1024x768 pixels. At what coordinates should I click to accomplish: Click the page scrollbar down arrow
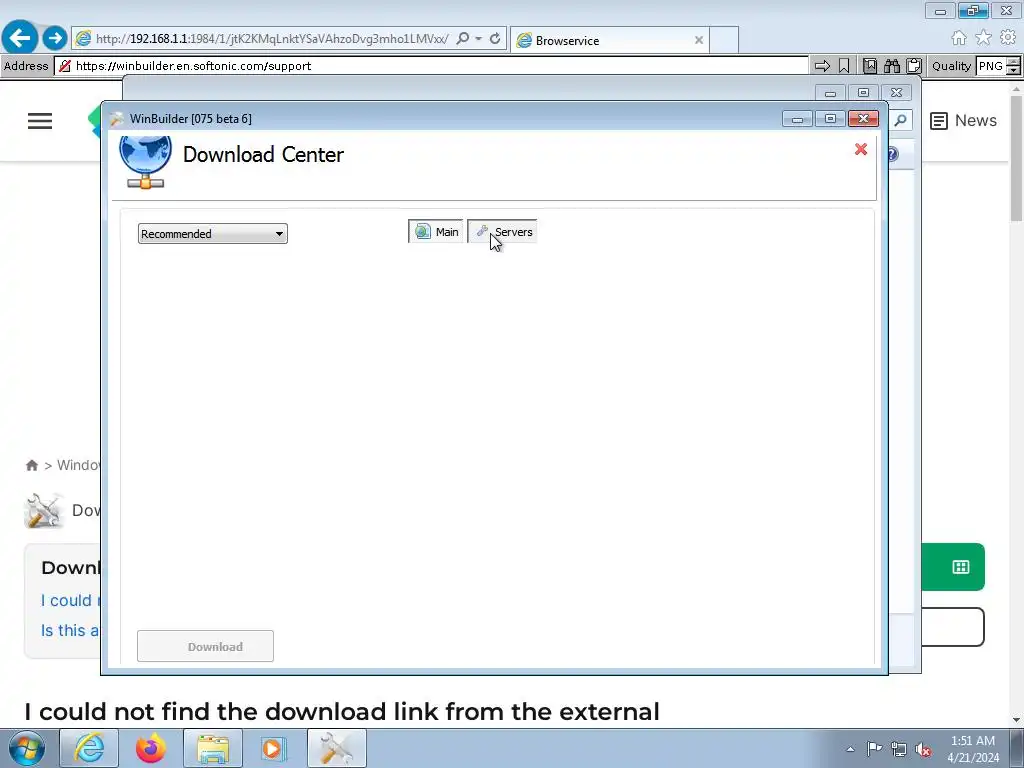[1017, 720]
